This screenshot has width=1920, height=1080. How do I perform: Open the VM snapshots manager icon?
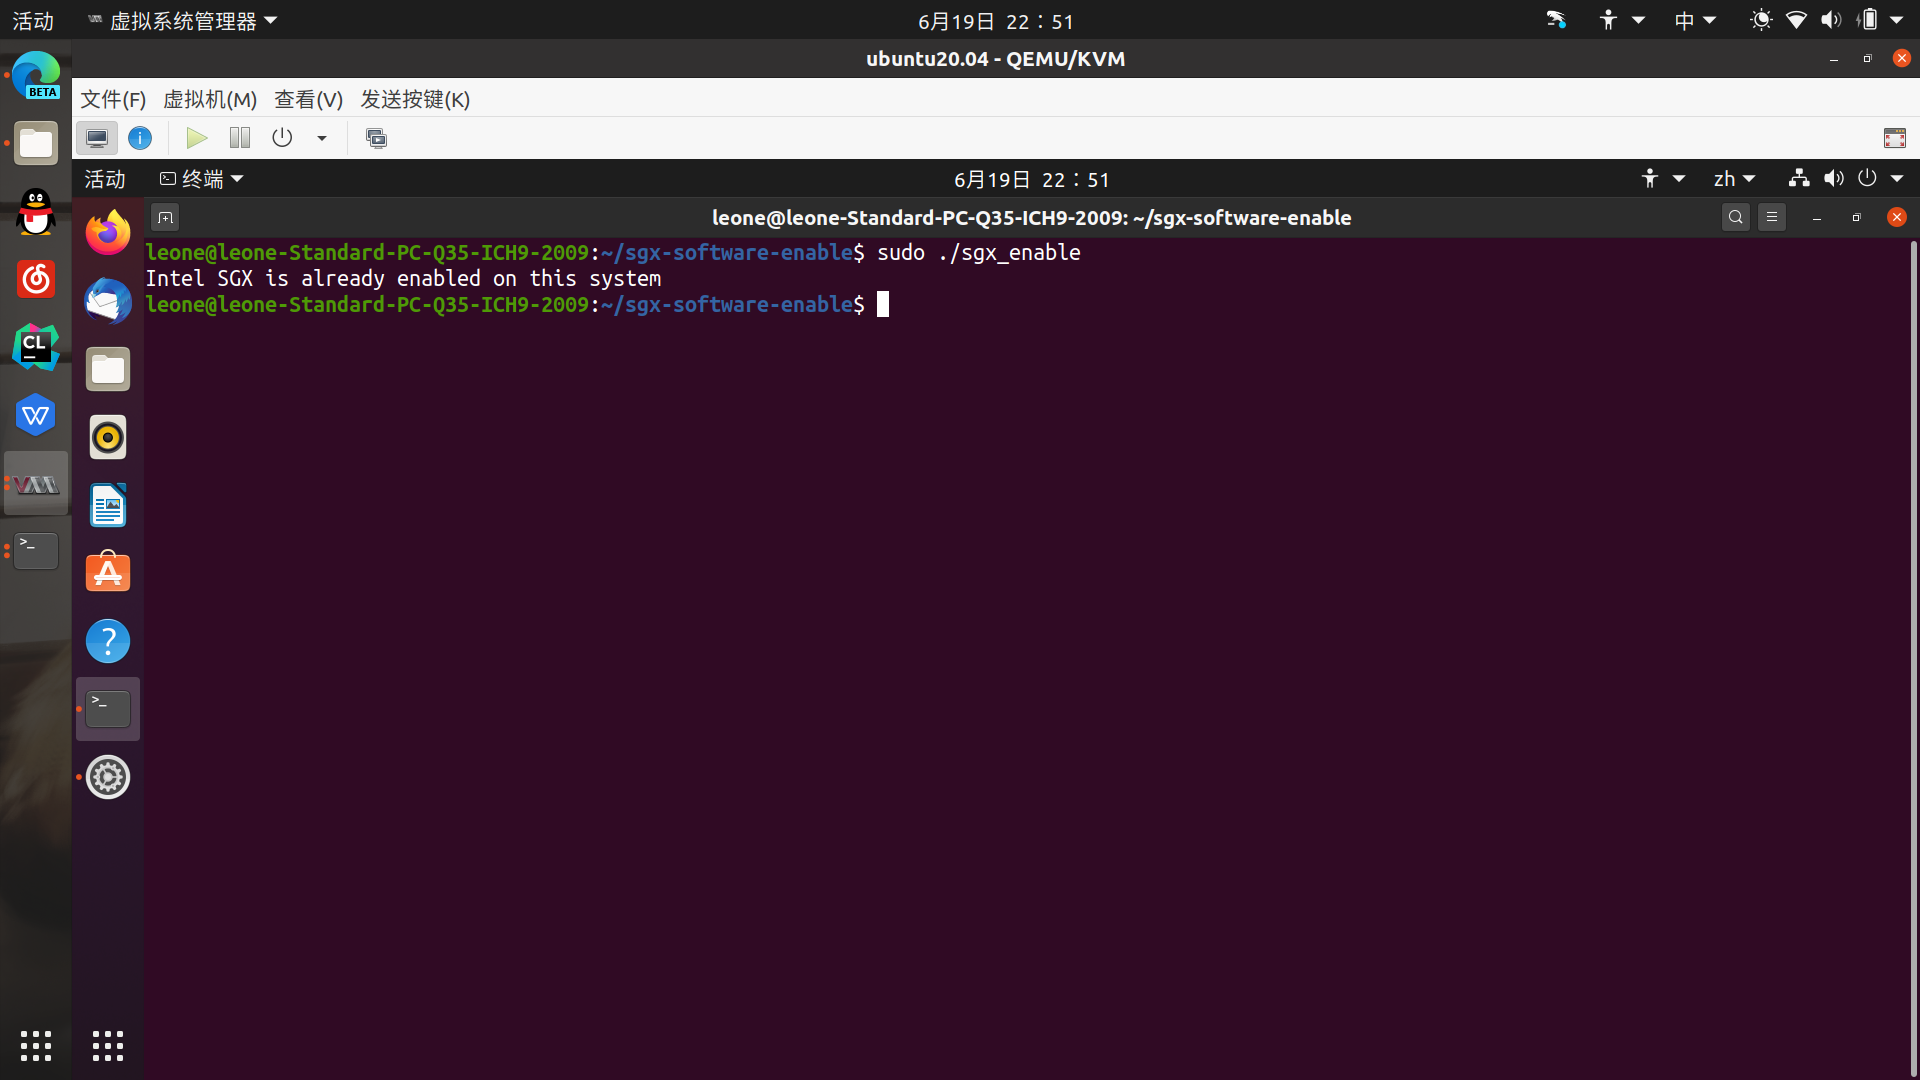(x=376, y=138)
